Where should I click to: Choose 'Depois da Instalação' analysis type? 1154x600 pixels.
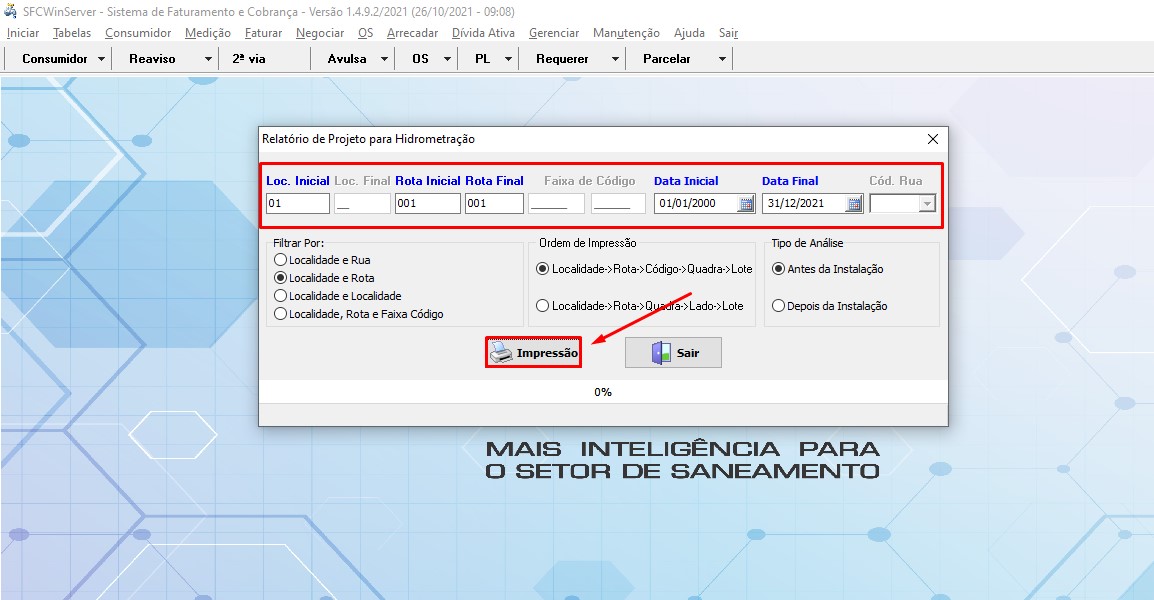(x=780, y=306)
